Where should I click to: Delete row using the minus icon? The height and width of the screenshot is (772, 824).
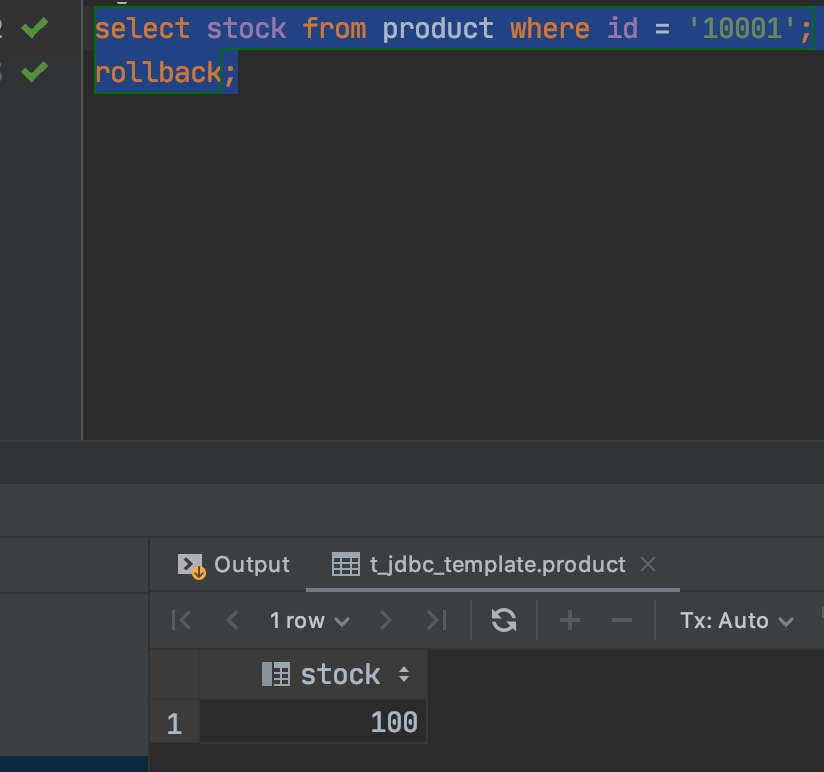point(622,621)
